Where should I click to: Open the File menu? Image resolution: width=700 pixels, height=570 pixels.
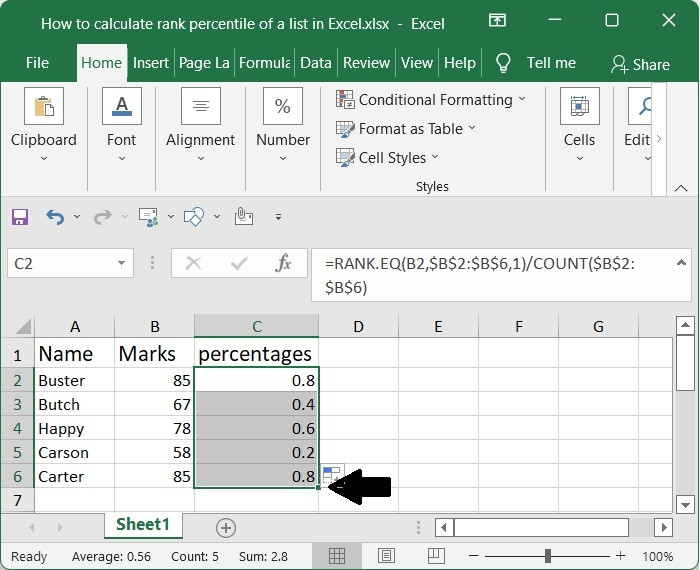pos(37,63)
